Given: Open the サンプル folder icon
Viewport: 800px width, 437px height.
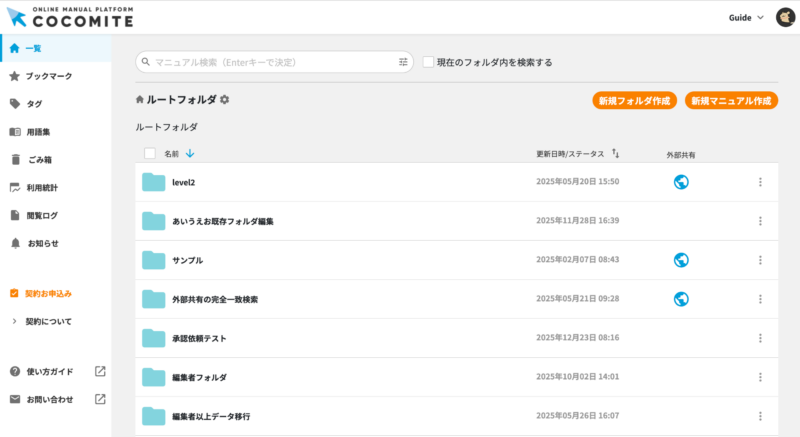Looking at the screenshot, I should 154,260.
